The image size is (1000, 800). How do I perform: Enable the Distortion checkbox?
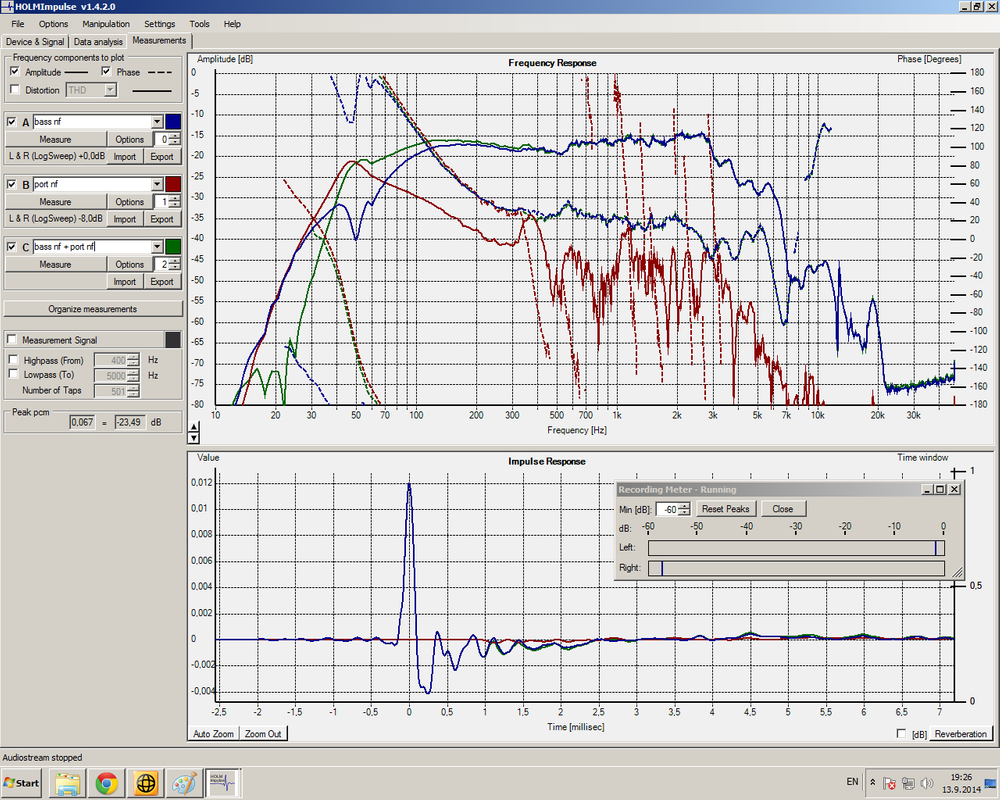click(15, 89)
